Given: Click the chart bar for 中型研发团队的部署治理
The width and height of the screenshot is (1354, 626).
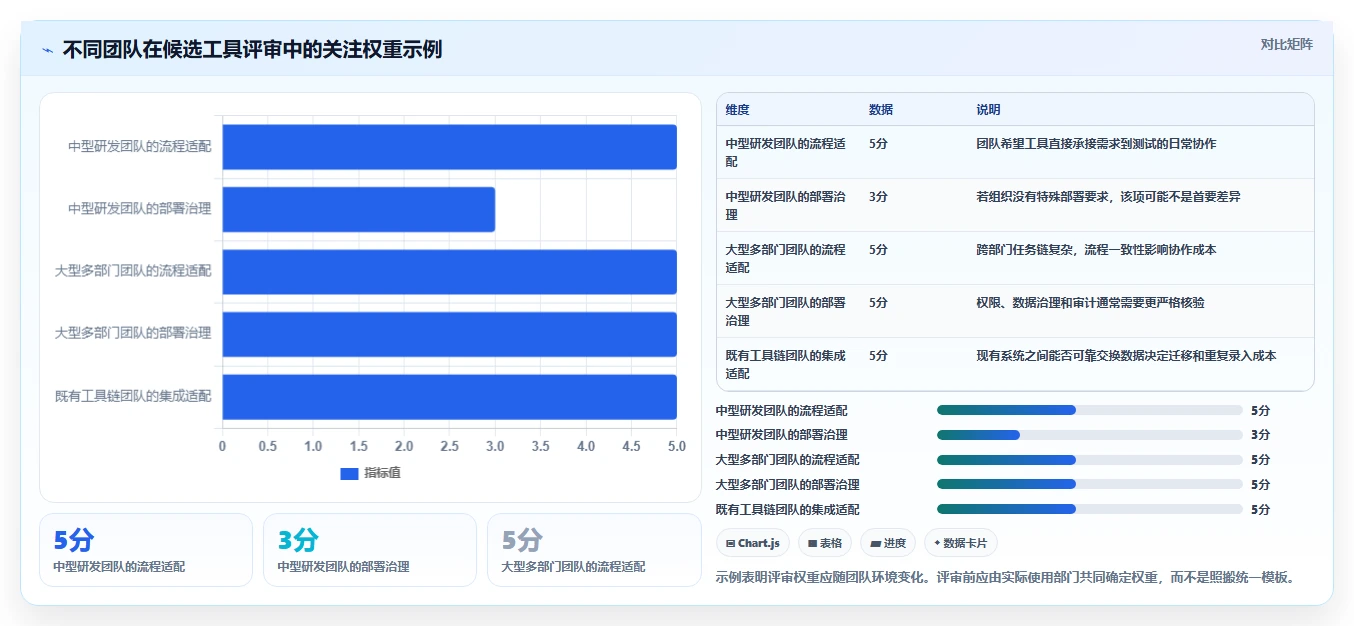Looking at the screenshot, I should point(358,209).
